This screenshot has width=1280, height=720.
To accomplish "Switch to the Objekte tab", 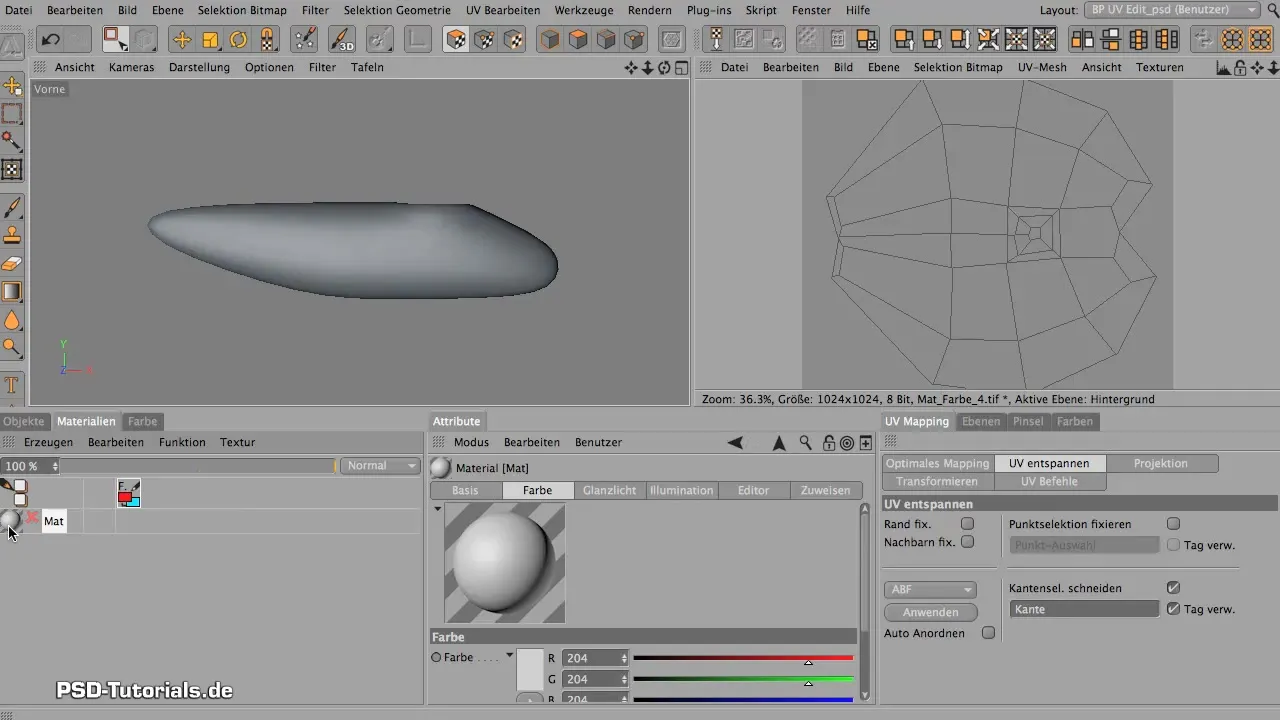I will coord(24,421).
